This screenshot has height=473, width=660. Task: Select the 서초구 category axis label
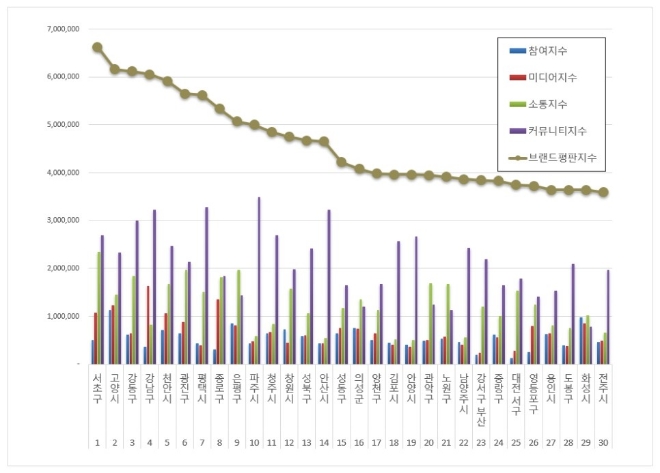(x=96, y=383)
